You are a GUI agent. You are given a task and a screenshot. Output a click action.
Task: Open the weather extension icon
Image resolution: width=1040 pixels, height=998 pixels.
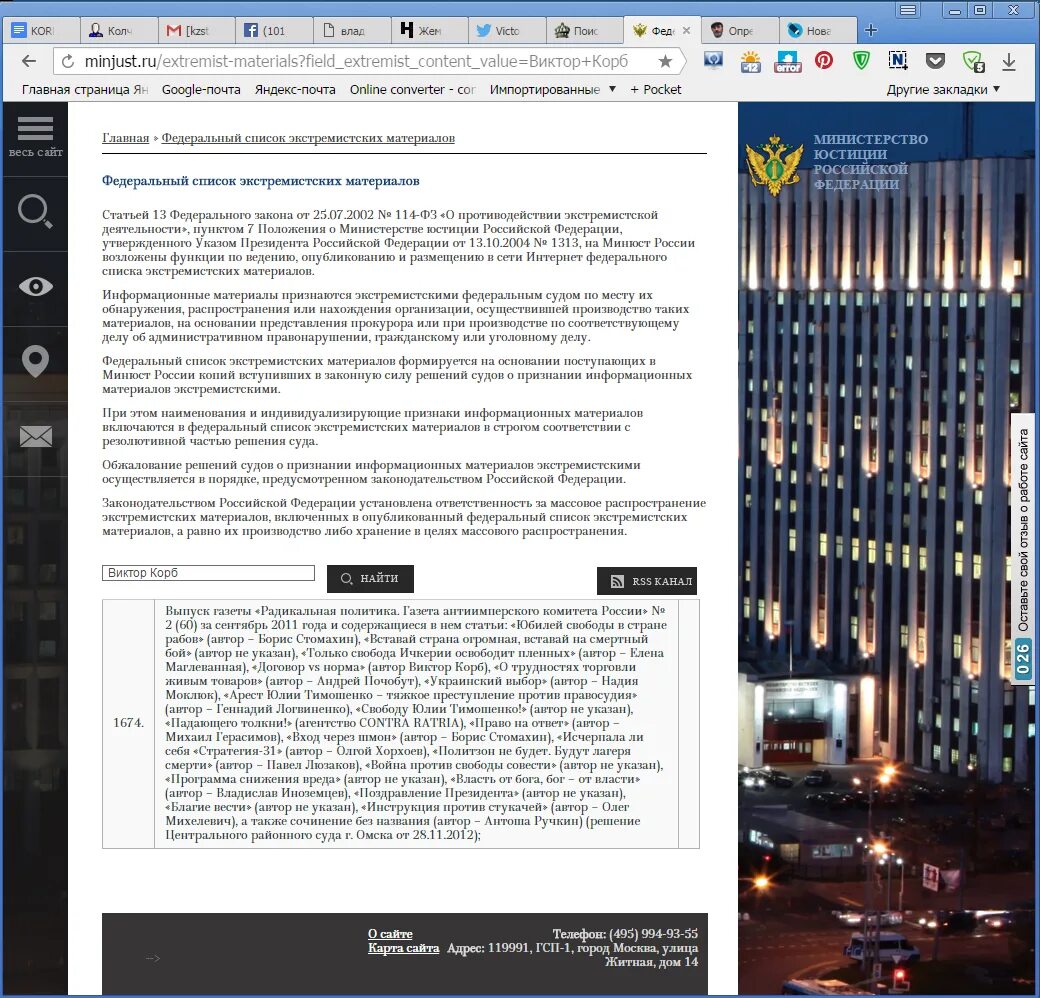tap(751, 62)
